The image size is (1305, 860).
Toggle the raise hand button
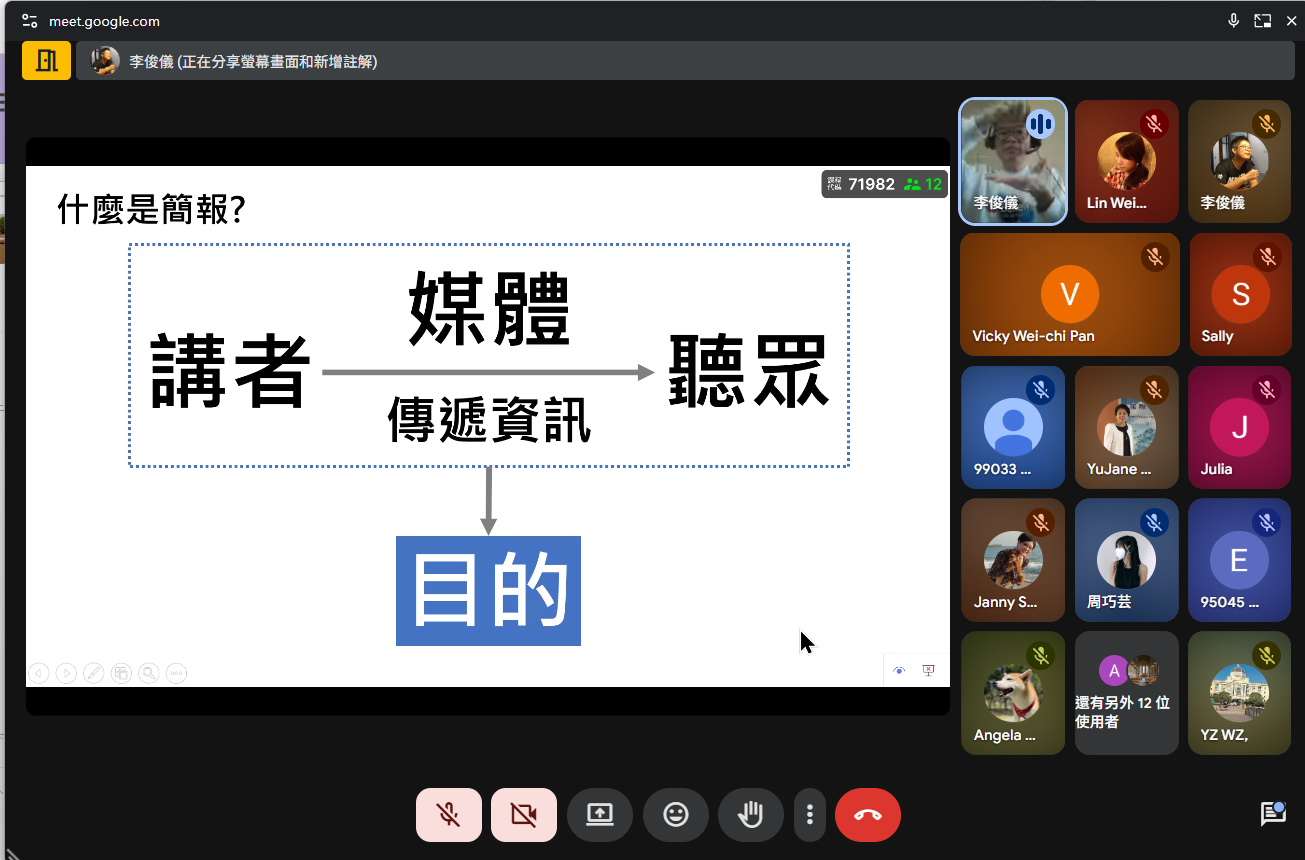click(x=750, y=815)
